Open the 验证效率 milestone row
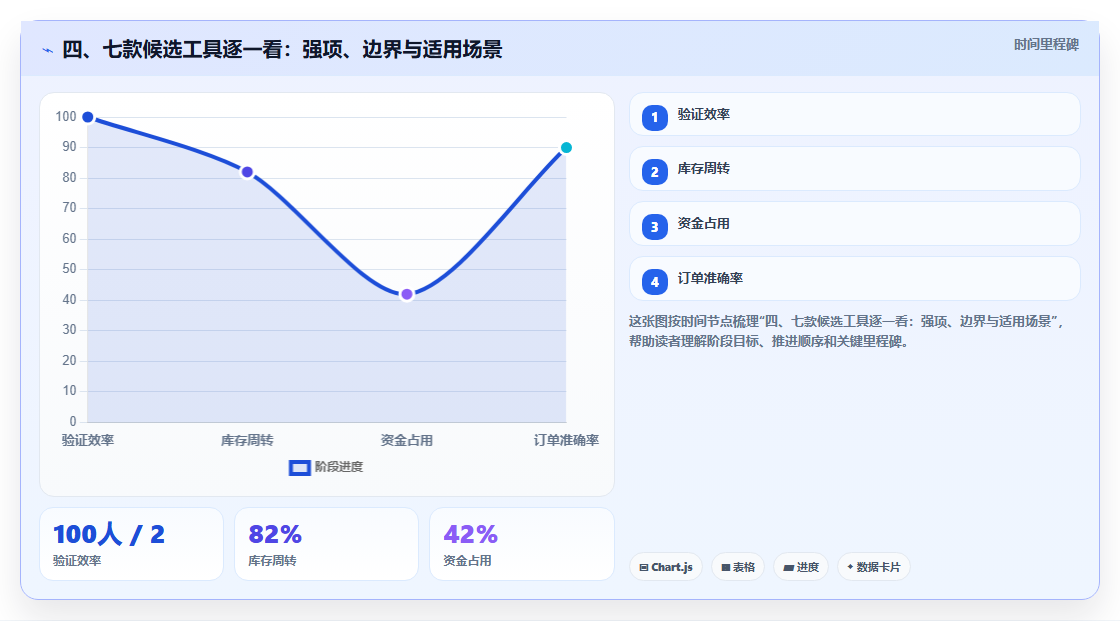Viewport: 1120px width, 621px height. 854,114
